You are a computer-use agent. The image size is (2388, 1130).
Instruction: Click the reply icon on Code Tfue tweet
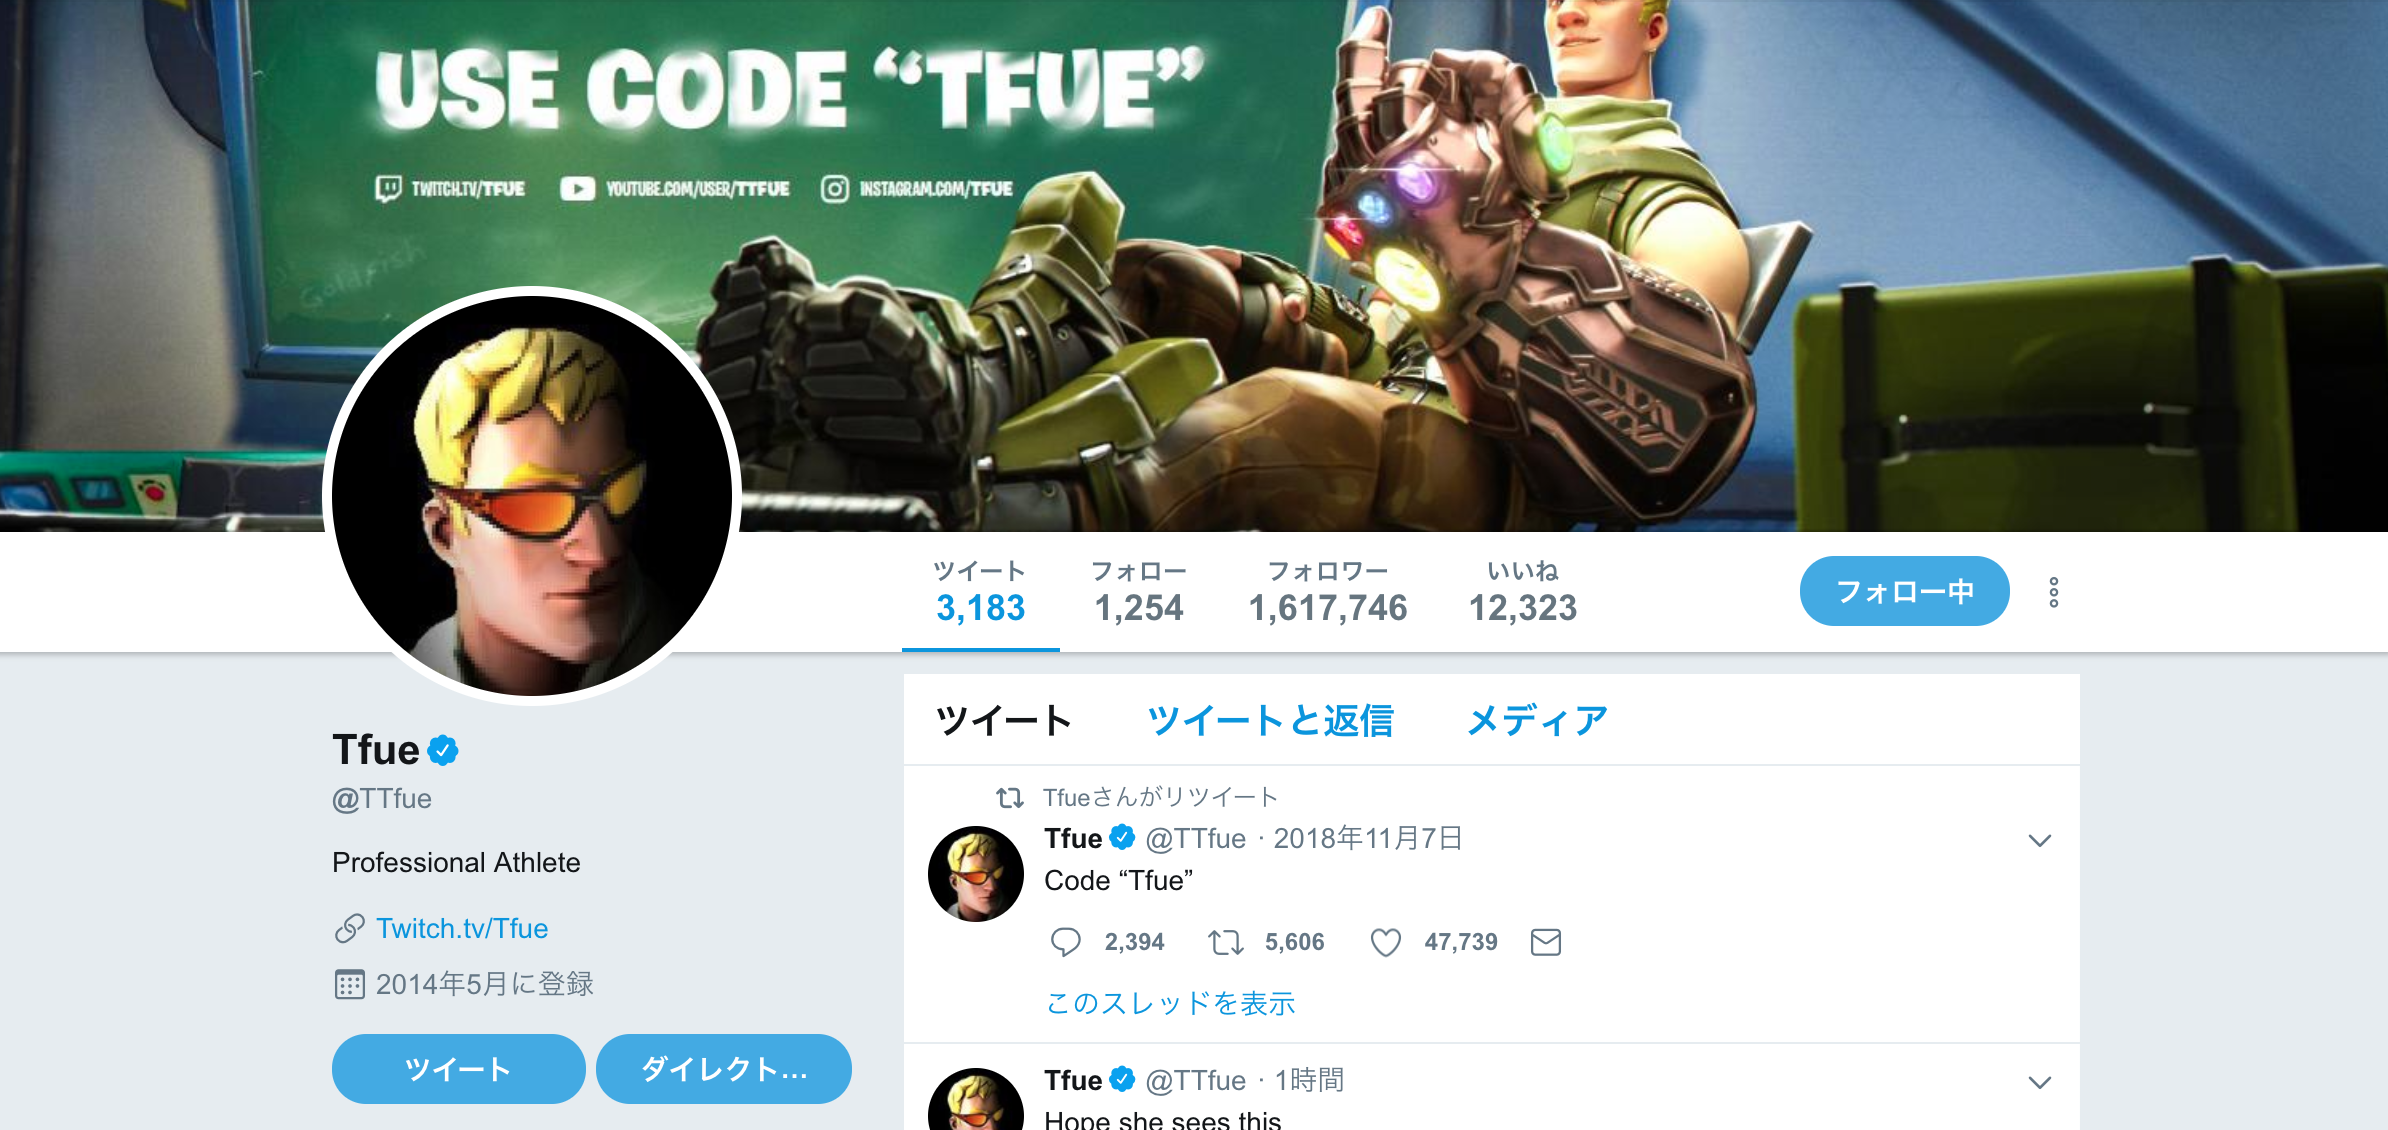point(1065,942)
